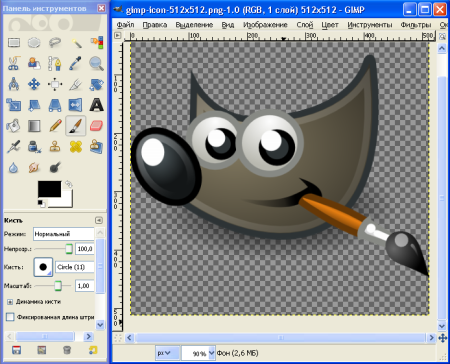
Task: Open the Кисть tool options panel menu
Action: (x=99, y=220)
